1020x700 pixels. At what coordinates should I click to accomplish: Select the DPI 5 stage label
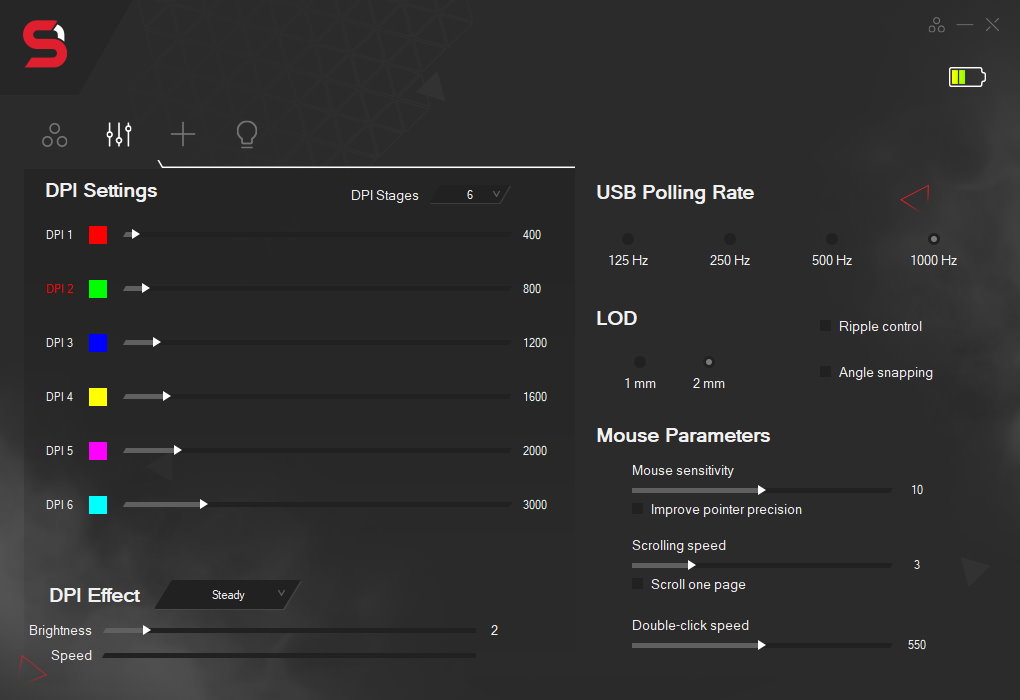point(60,451)
